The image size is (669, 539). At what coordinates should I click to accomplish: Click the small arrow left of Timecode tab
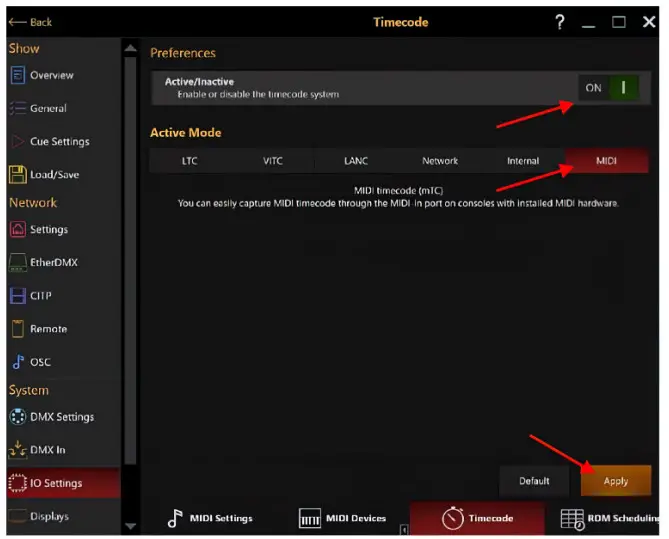(404, 530)
